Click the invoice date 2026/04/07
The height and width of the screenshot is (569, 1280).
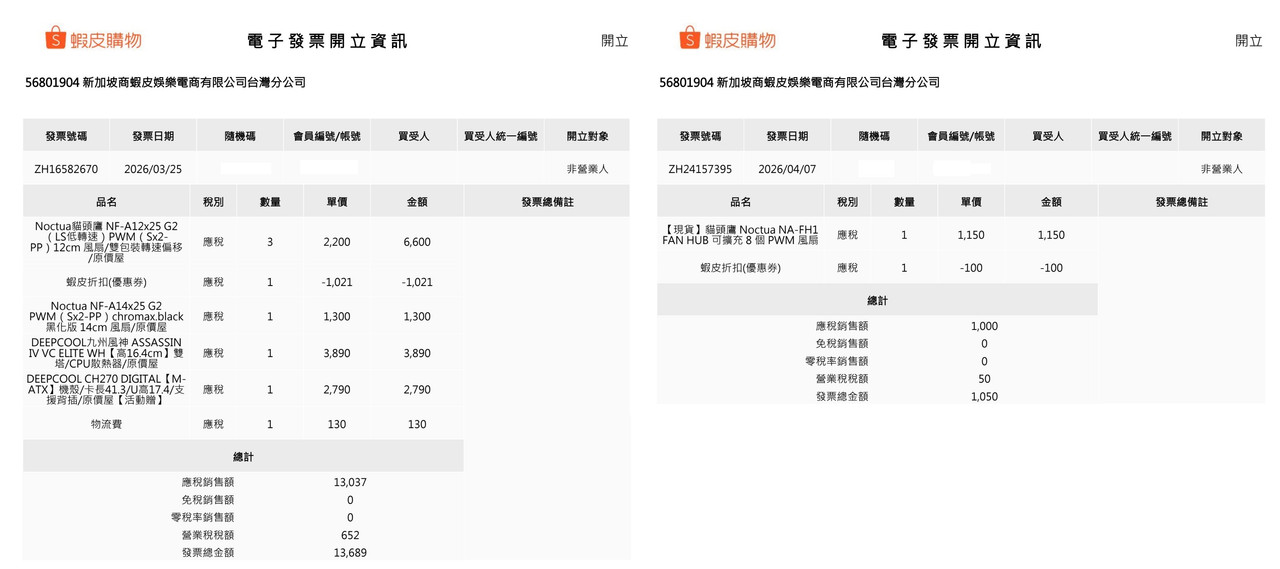tap(787, 169)
